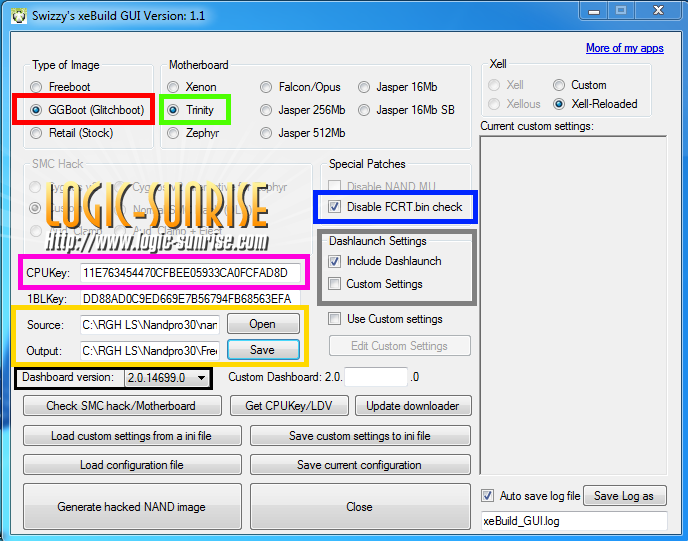
Task: Click Generate hacked NAND image
Action: coord(131,507)
